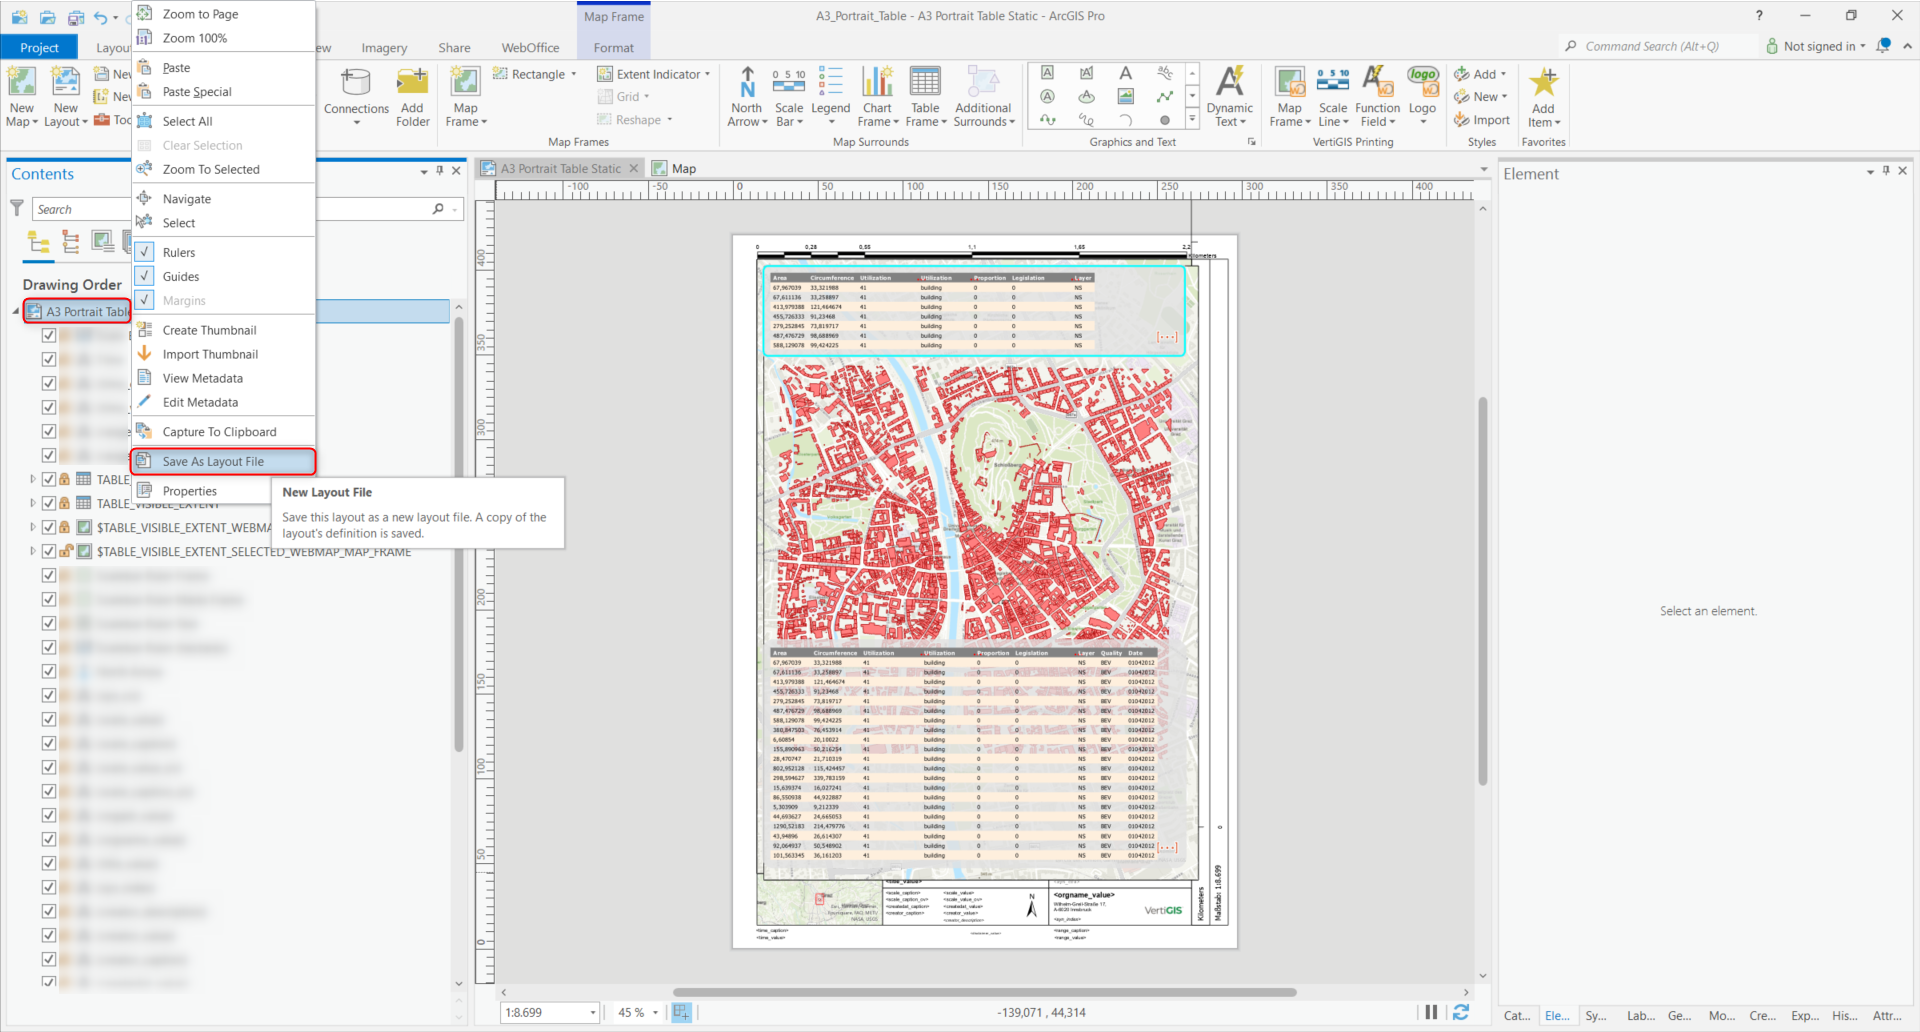This screenshot has width=1920, height=1032.
Task: Pause drawing using the status bar control
Action: point(1431,1011)
